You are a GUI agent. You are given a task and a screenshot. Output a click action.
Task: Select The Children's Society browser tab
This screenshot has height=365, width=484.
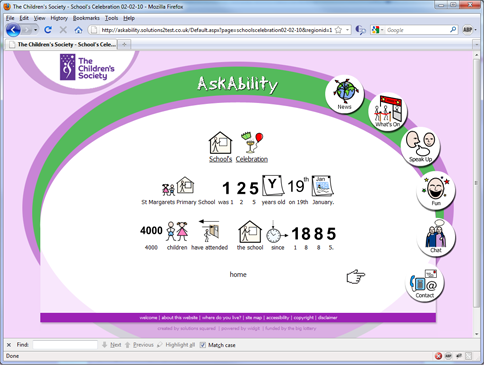pyautogui.click(x=62, y=44)
